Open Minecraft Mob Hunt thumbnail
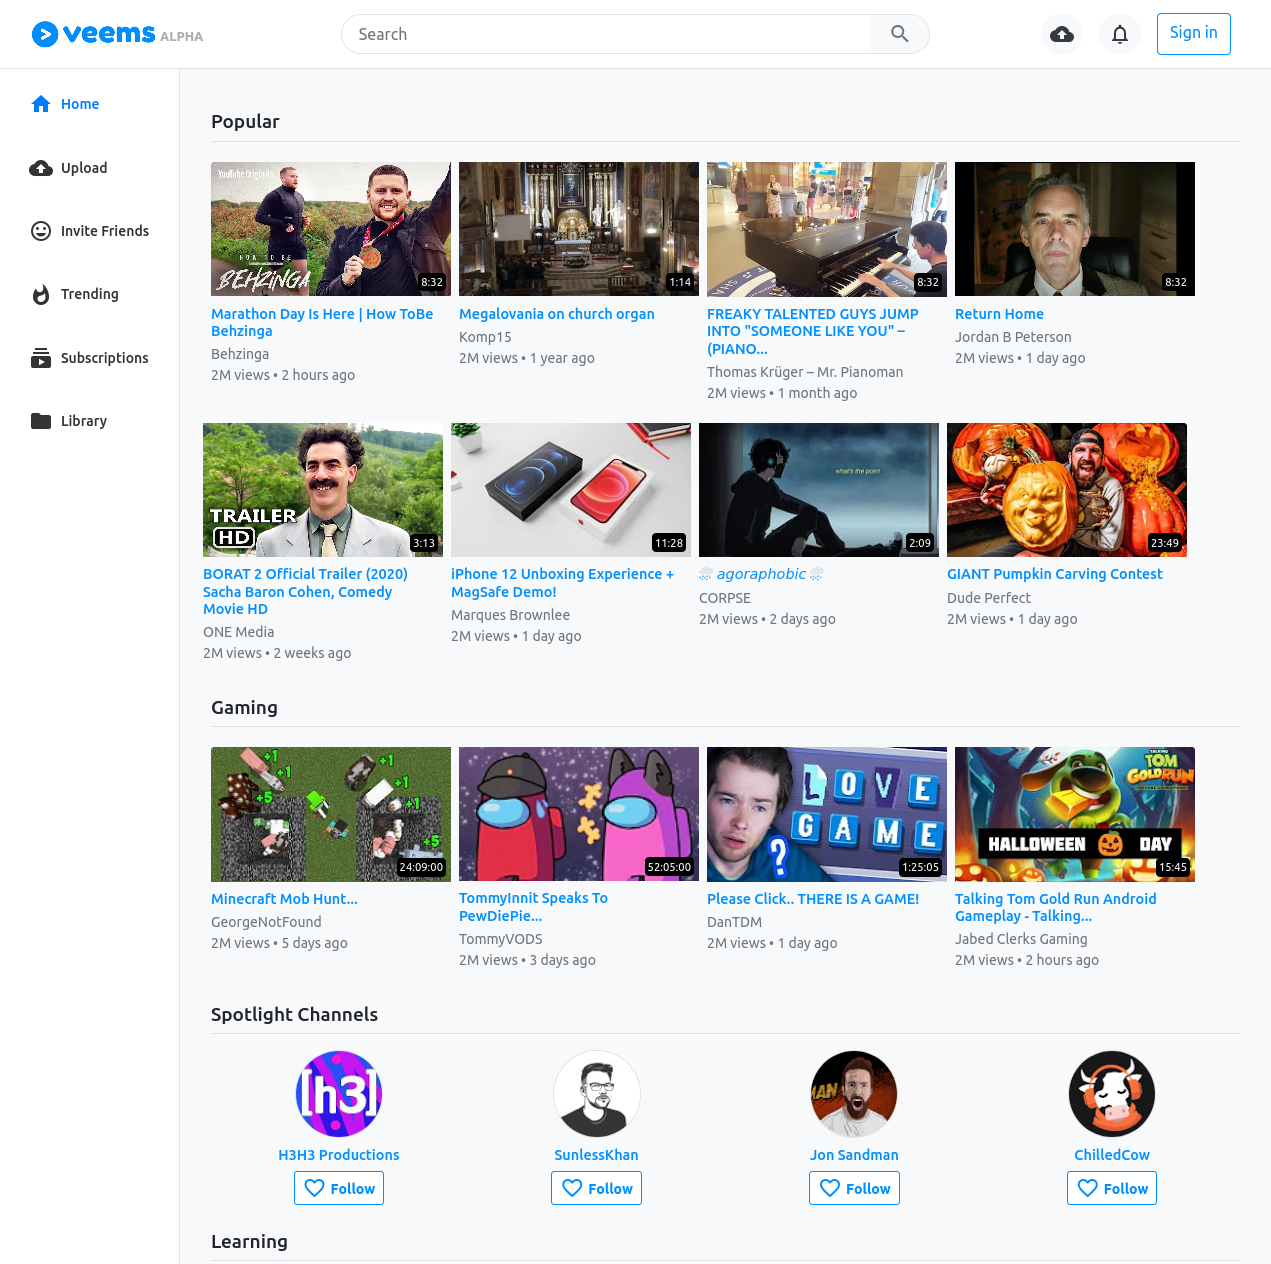The width and height of the screenshot is (1271, 1264). pos(331,814)
